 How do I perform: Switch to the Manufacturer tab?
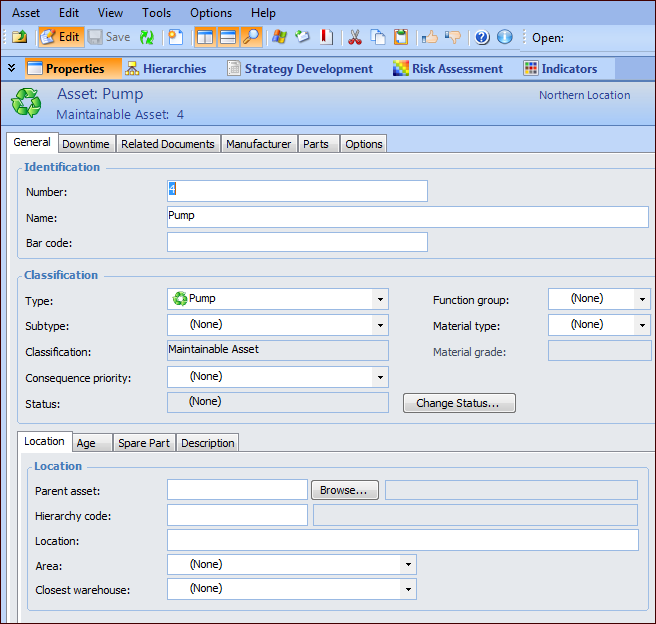coord(258,144)
